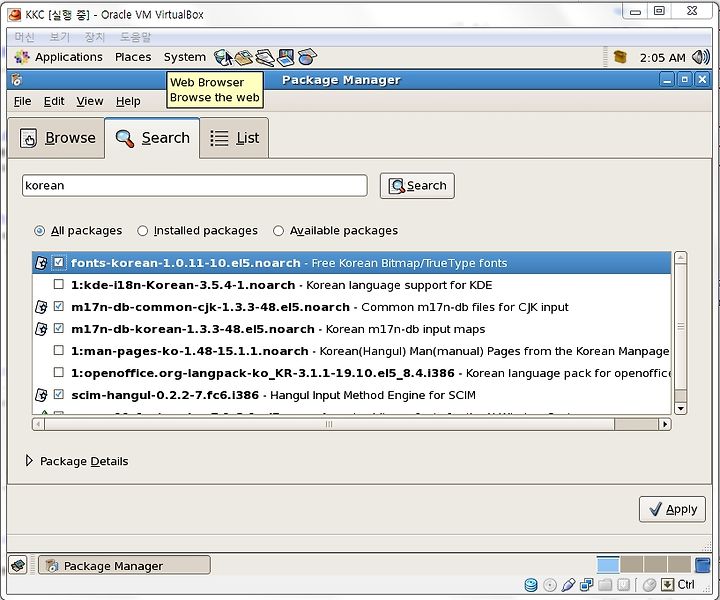Open the Email client launcher in panel

point(244,57)
